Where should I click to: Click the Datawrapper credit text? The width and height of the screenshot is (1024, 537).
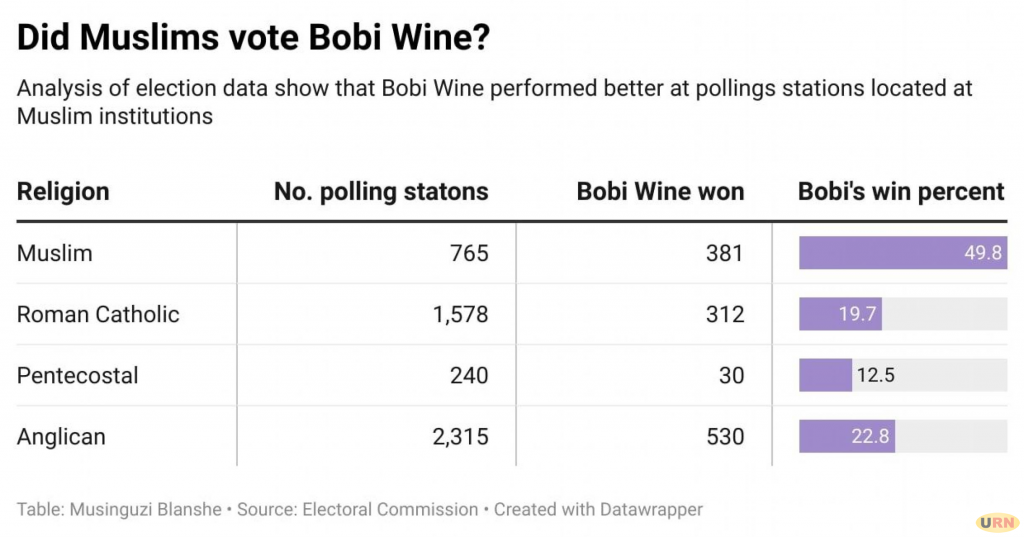click(x=598, y=509)
